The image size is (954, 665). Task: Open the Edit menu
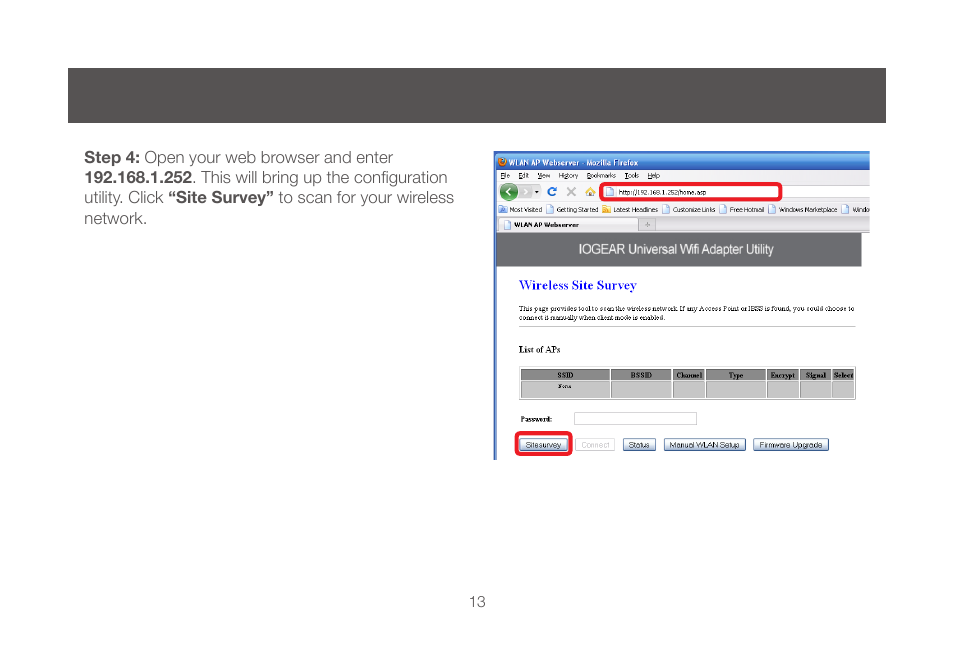523,176
